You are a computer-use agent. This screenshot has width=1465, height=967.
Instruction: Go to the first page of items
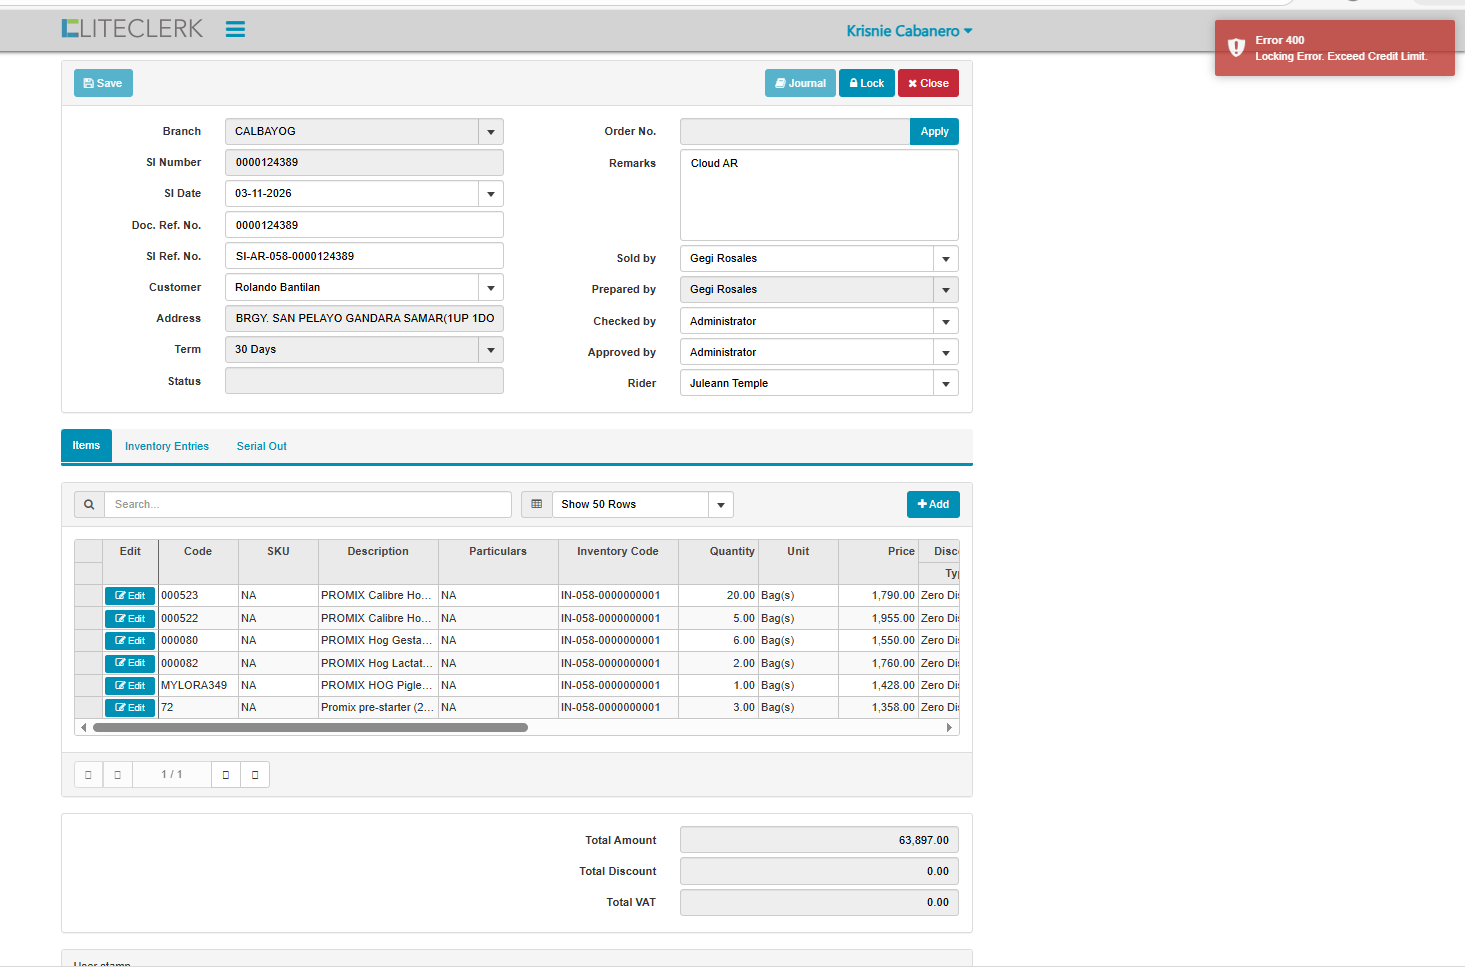point(88,775)
